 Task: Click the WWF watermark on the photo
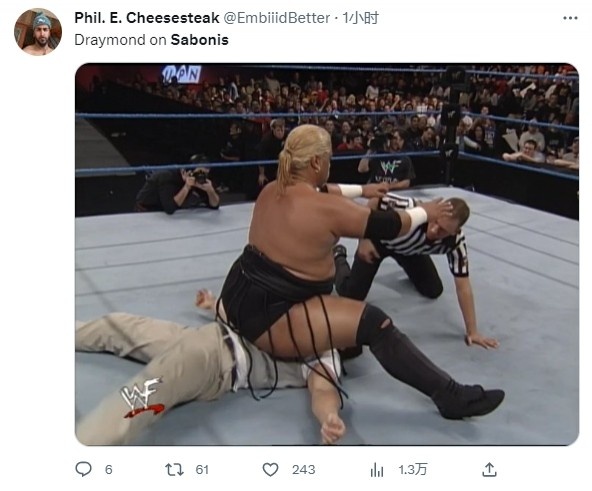pos(142,397)
